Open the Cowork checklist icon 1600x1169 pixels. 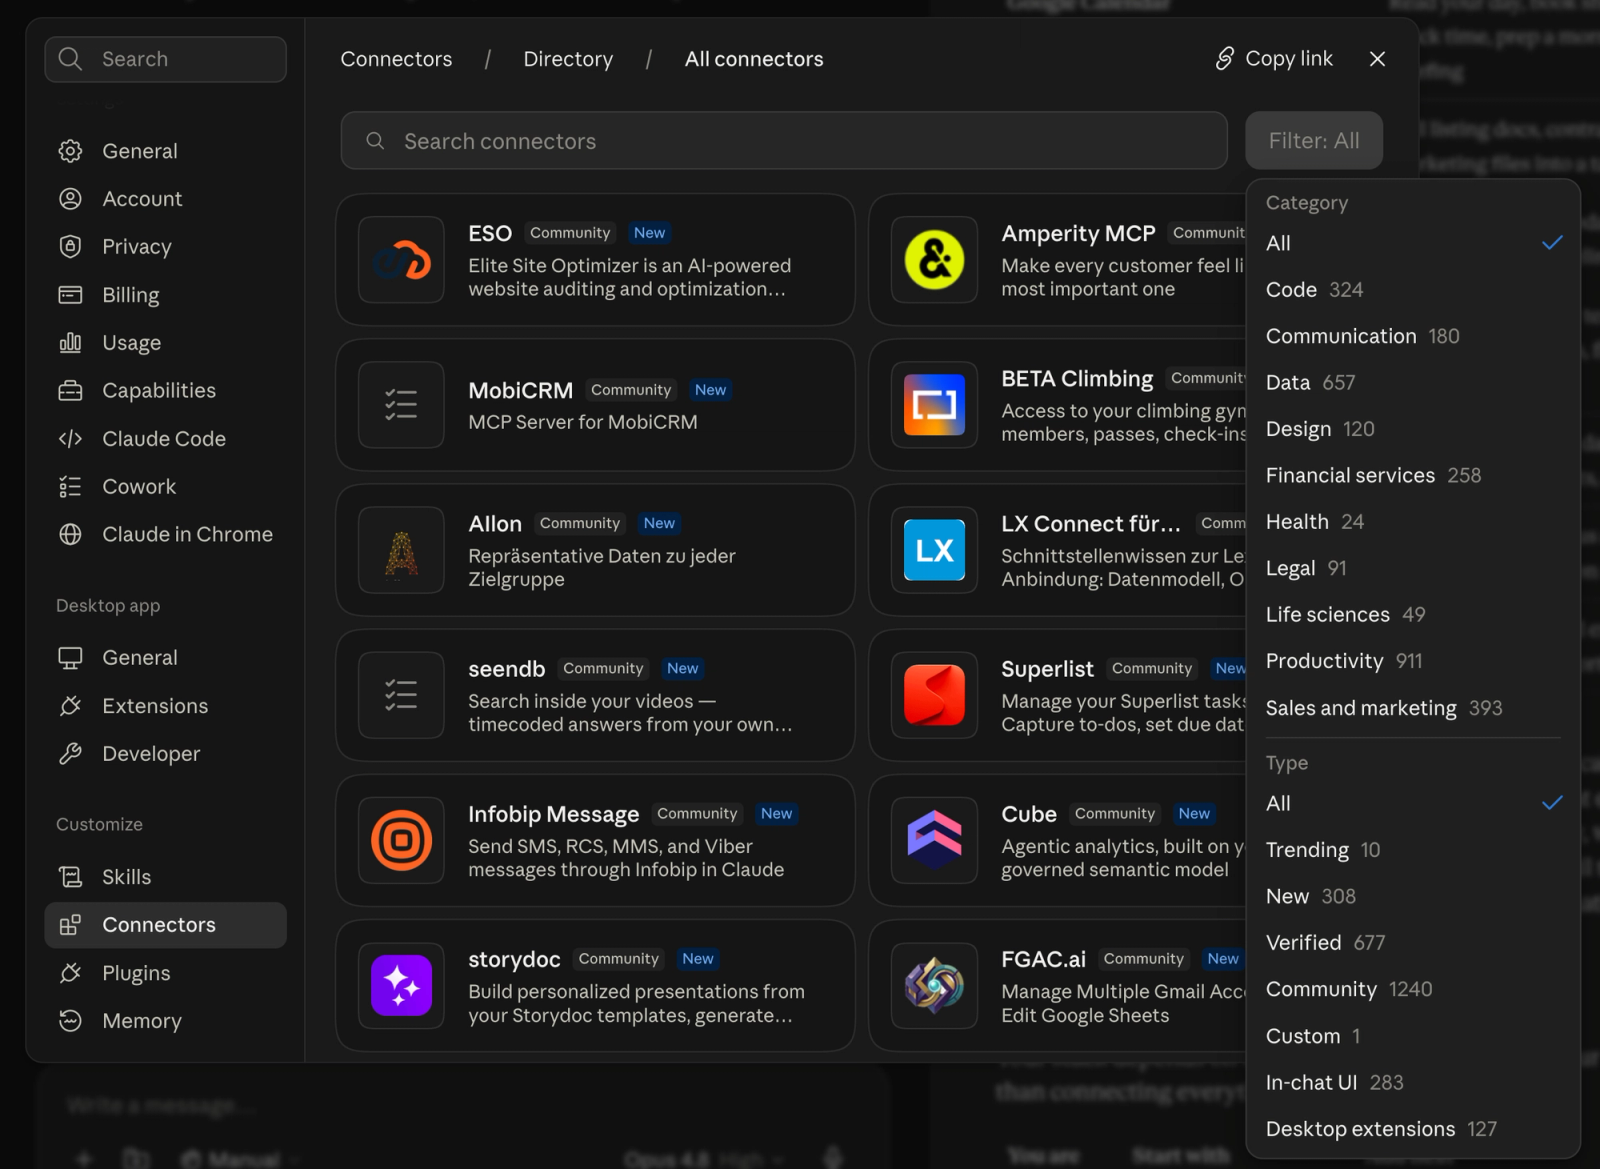[x=70, y=487]
